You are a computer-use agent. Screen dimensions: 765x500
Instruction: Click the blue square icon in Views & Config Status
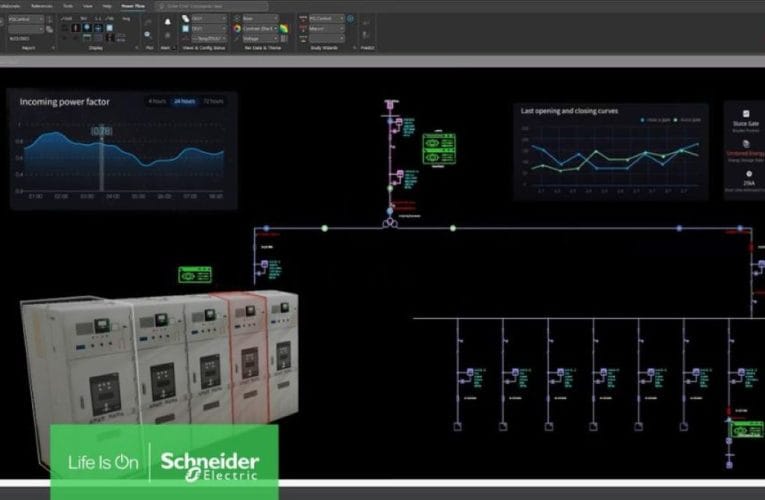pyautogui.click(x=185, y=29)
